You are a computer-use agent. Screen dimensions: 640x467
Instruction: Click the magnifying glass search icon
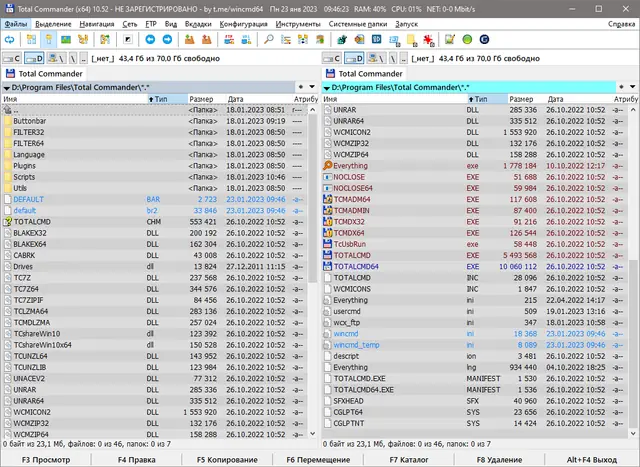269,40
